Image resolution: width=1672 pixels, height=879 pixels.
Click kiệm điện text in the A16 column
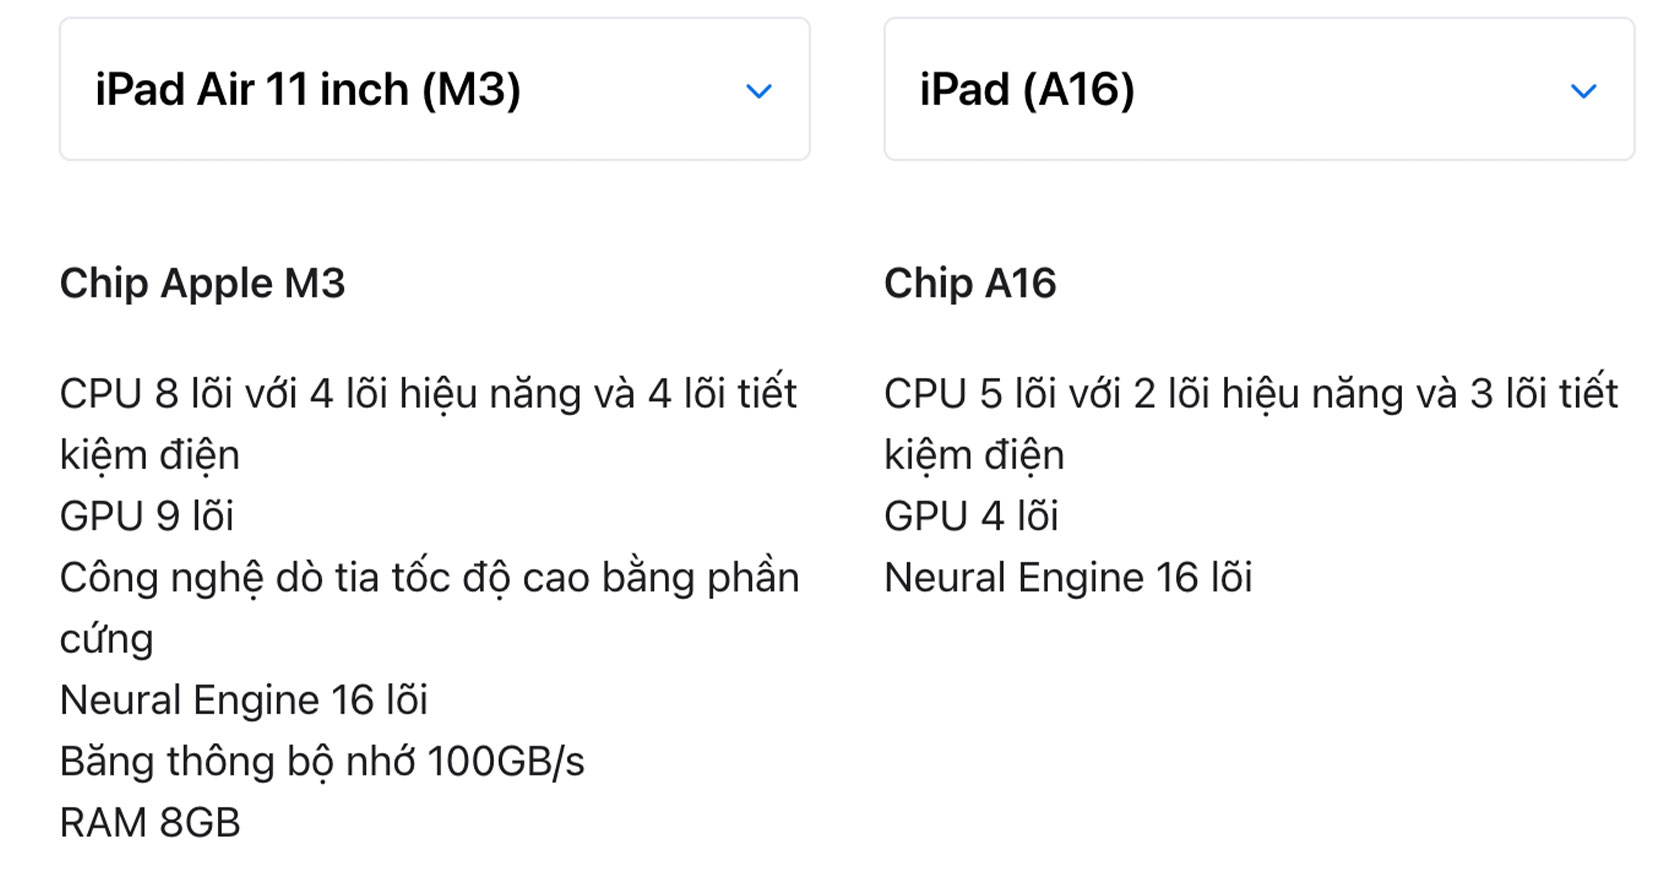point(974,456)
